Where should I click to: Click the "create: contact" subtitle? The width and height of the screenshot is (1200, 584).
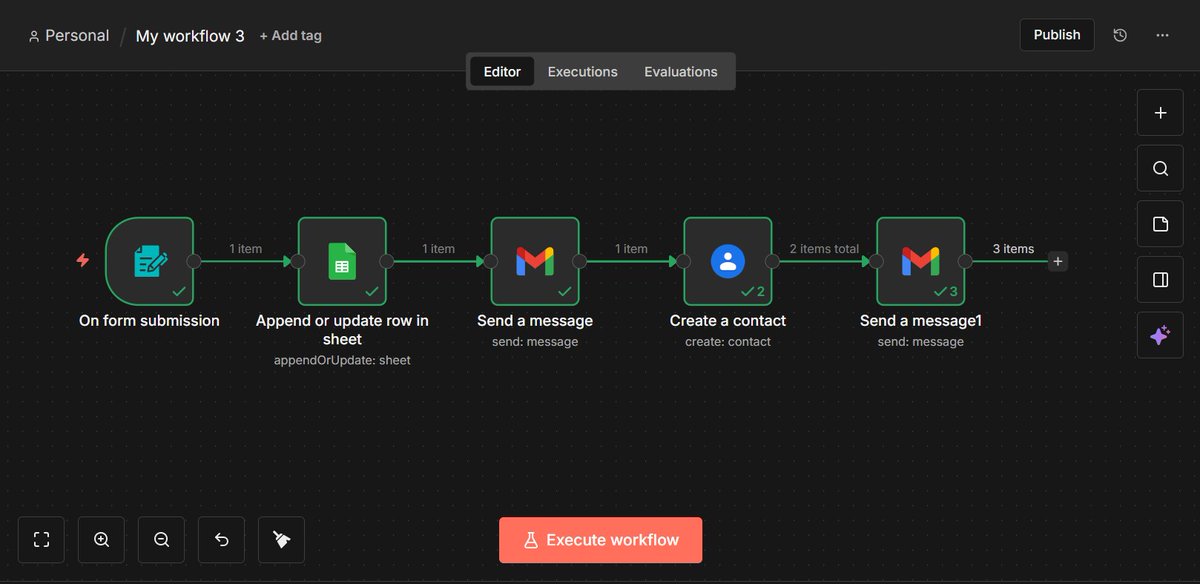coord(728,342)
